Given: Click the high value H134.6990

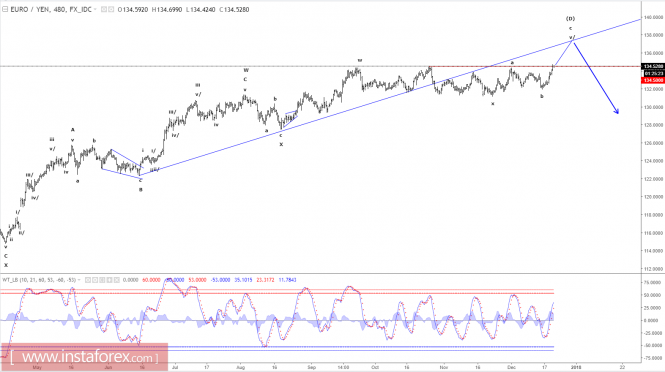Looking at the screenshot, I should tap(167, 9).
